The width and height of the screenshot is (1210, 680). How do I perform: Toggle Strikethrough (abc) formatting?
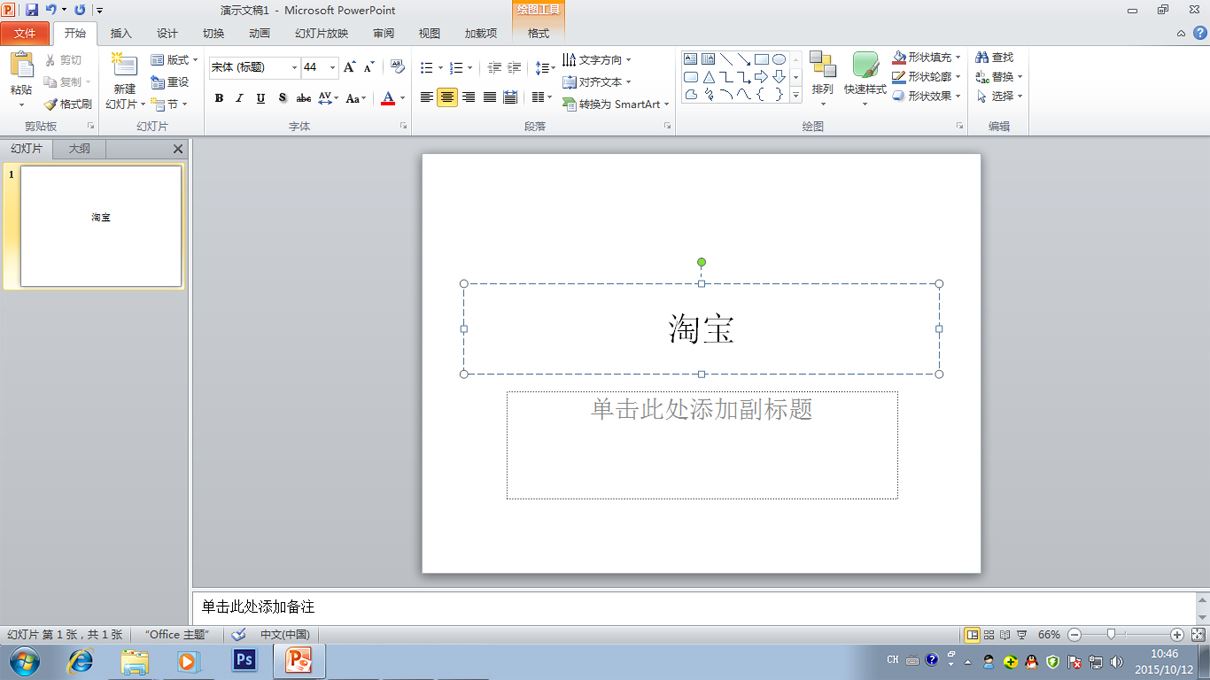point(303,98)
